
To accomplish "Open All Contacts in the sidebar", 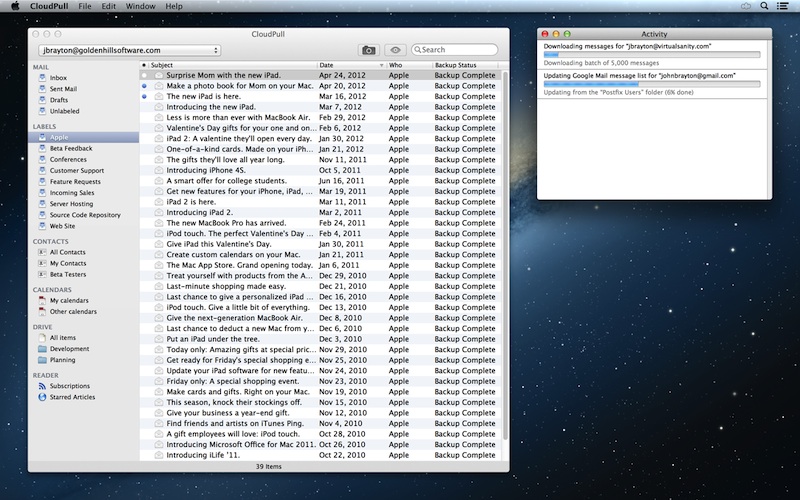I will pyautogui.click(x=68, y=252).
